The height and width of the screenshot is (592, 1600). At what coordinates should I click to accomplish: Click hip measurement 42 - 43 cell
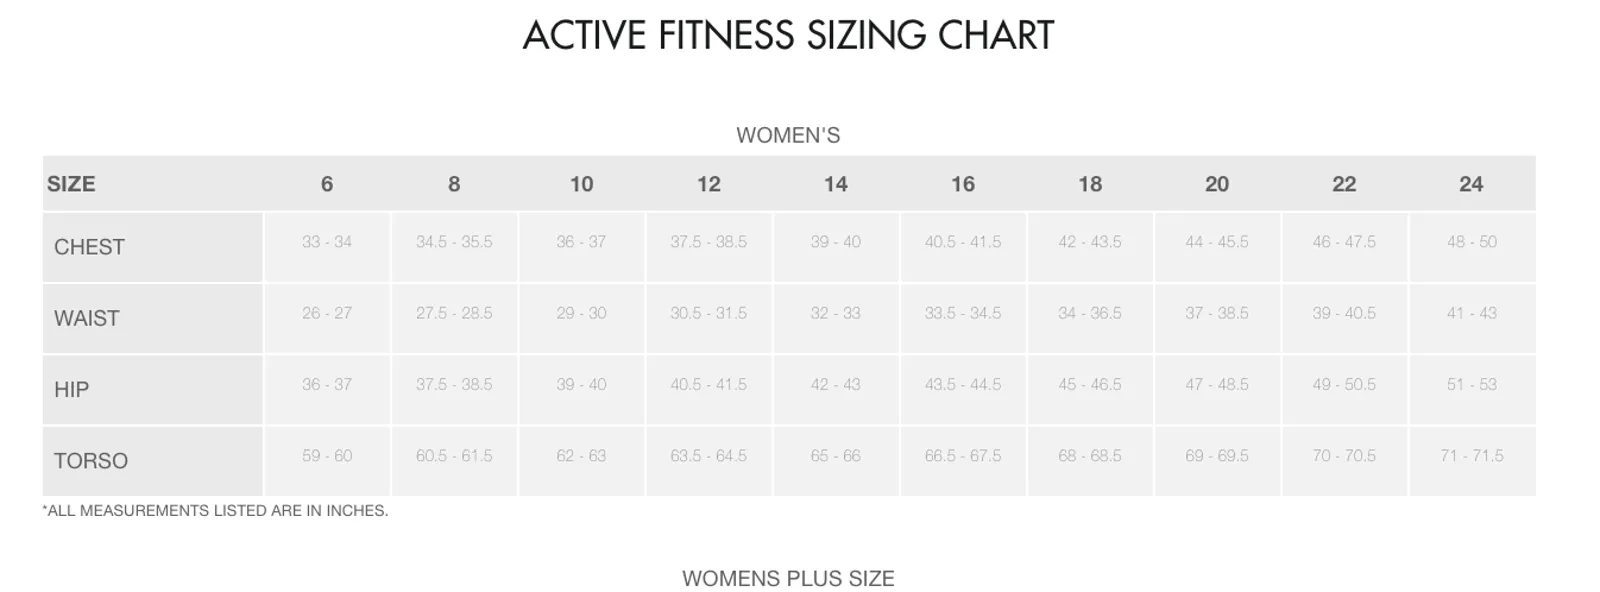(835, 390)
